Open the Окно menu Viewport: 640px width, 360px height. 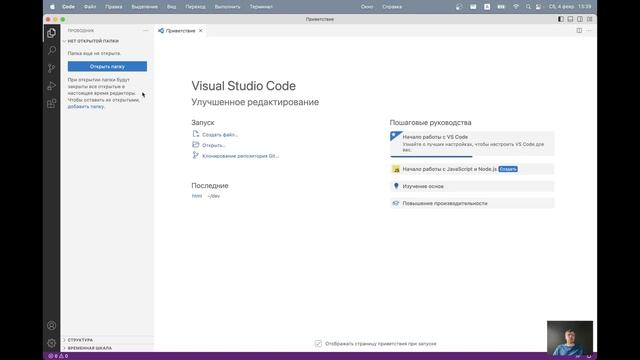367,7
